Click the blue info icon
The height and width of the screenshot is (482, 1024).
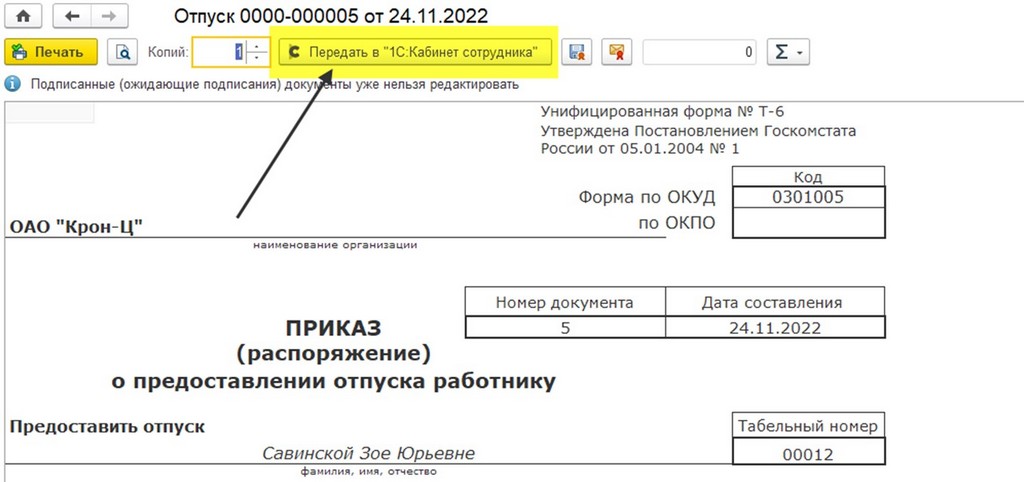click(13, 84)
